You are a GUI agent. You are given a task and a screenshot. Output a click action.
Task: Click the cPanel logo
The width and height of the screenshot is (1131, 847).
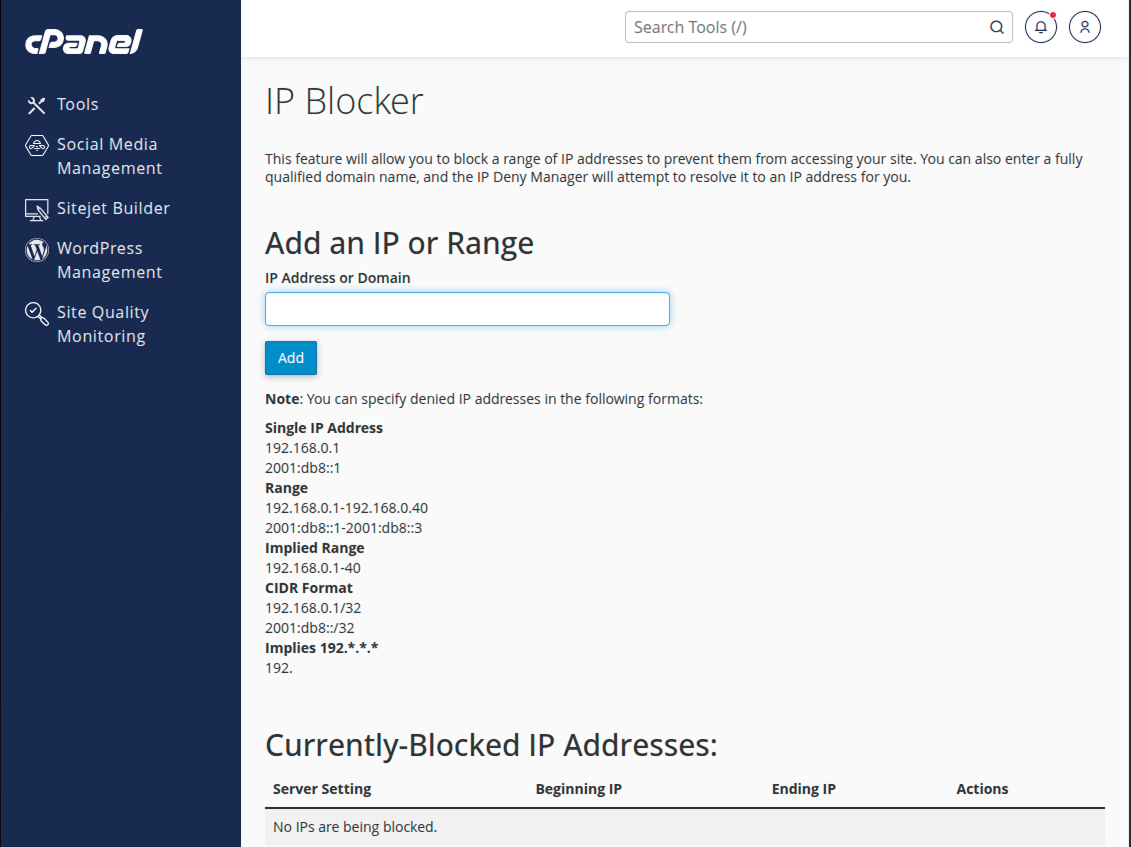(84, 42)
